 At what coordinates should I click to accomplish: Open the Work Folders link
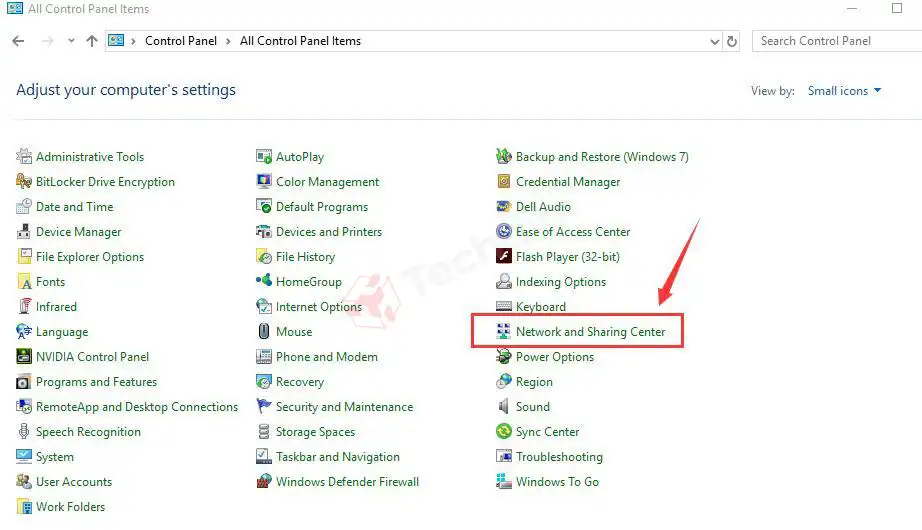click(71, 506)
